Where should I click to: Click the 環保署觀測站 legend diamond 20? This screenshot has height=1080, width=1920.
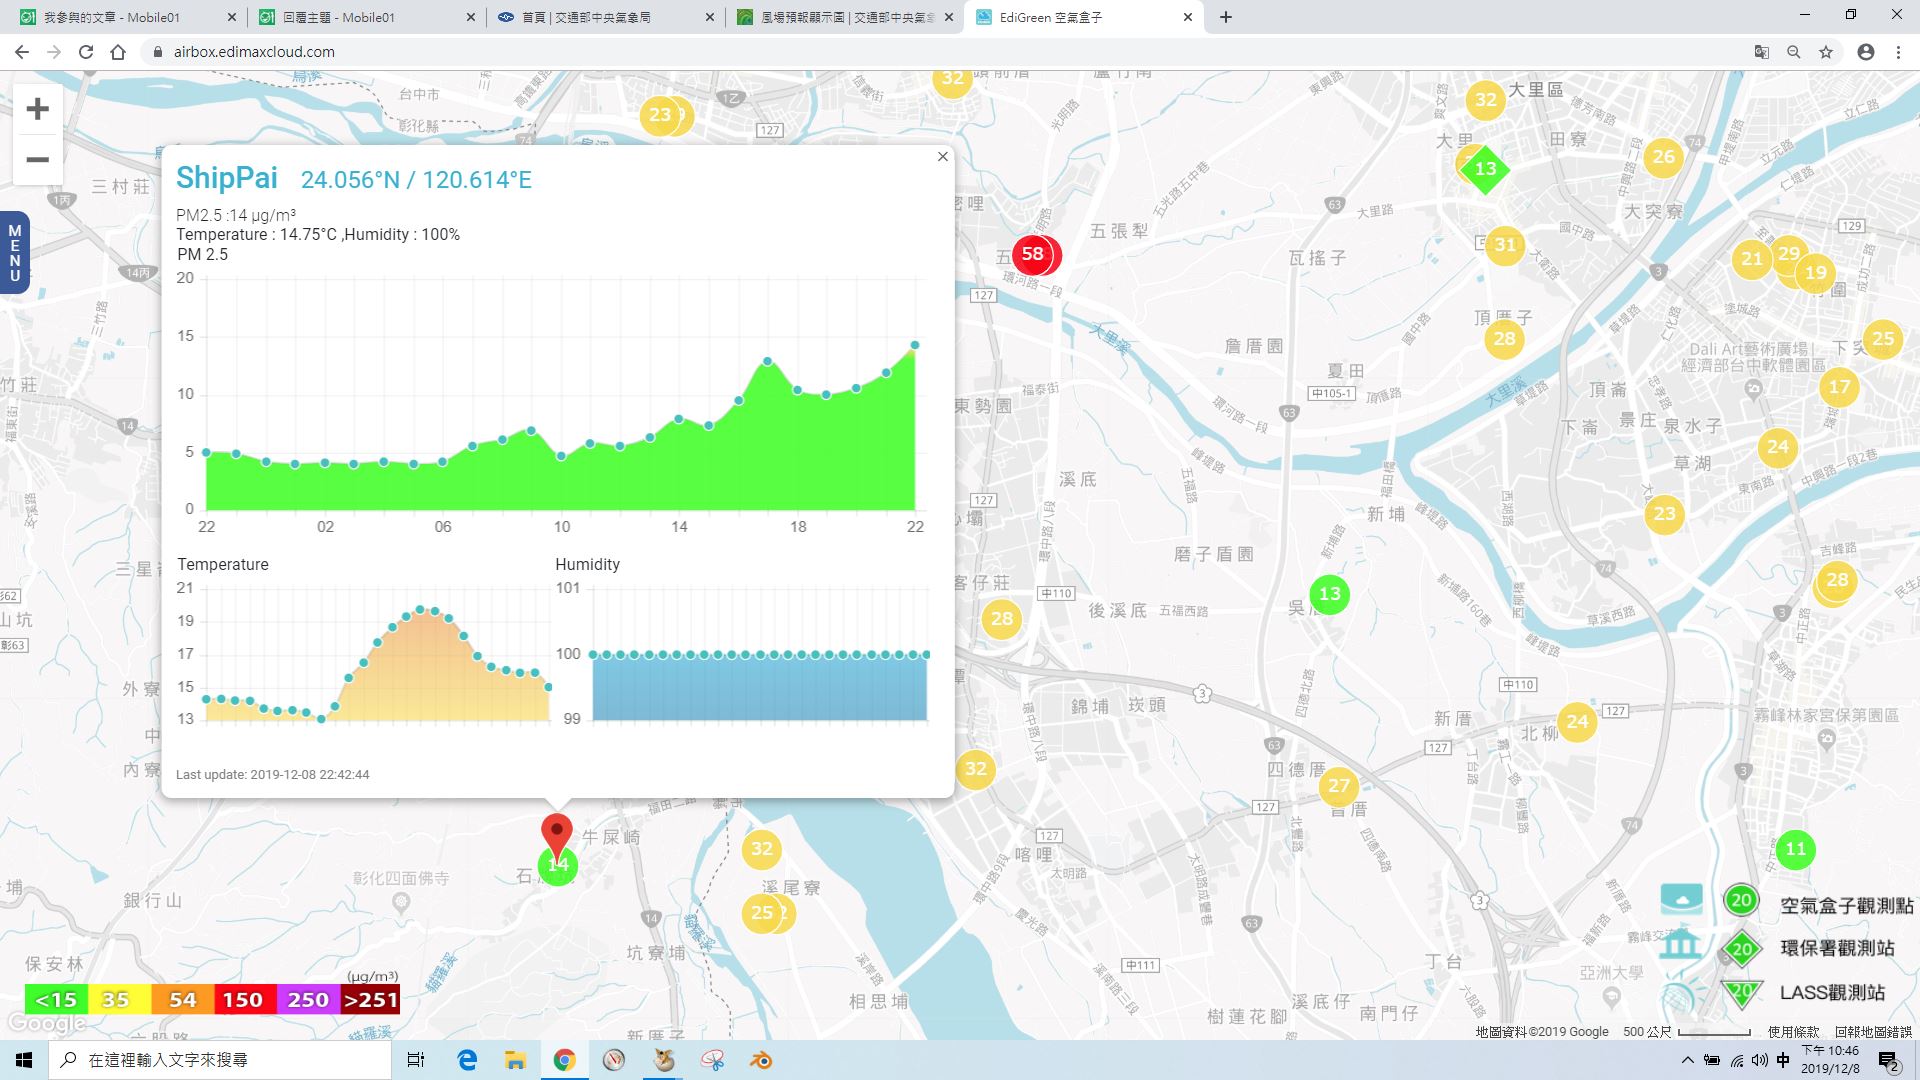[1741, 948]
